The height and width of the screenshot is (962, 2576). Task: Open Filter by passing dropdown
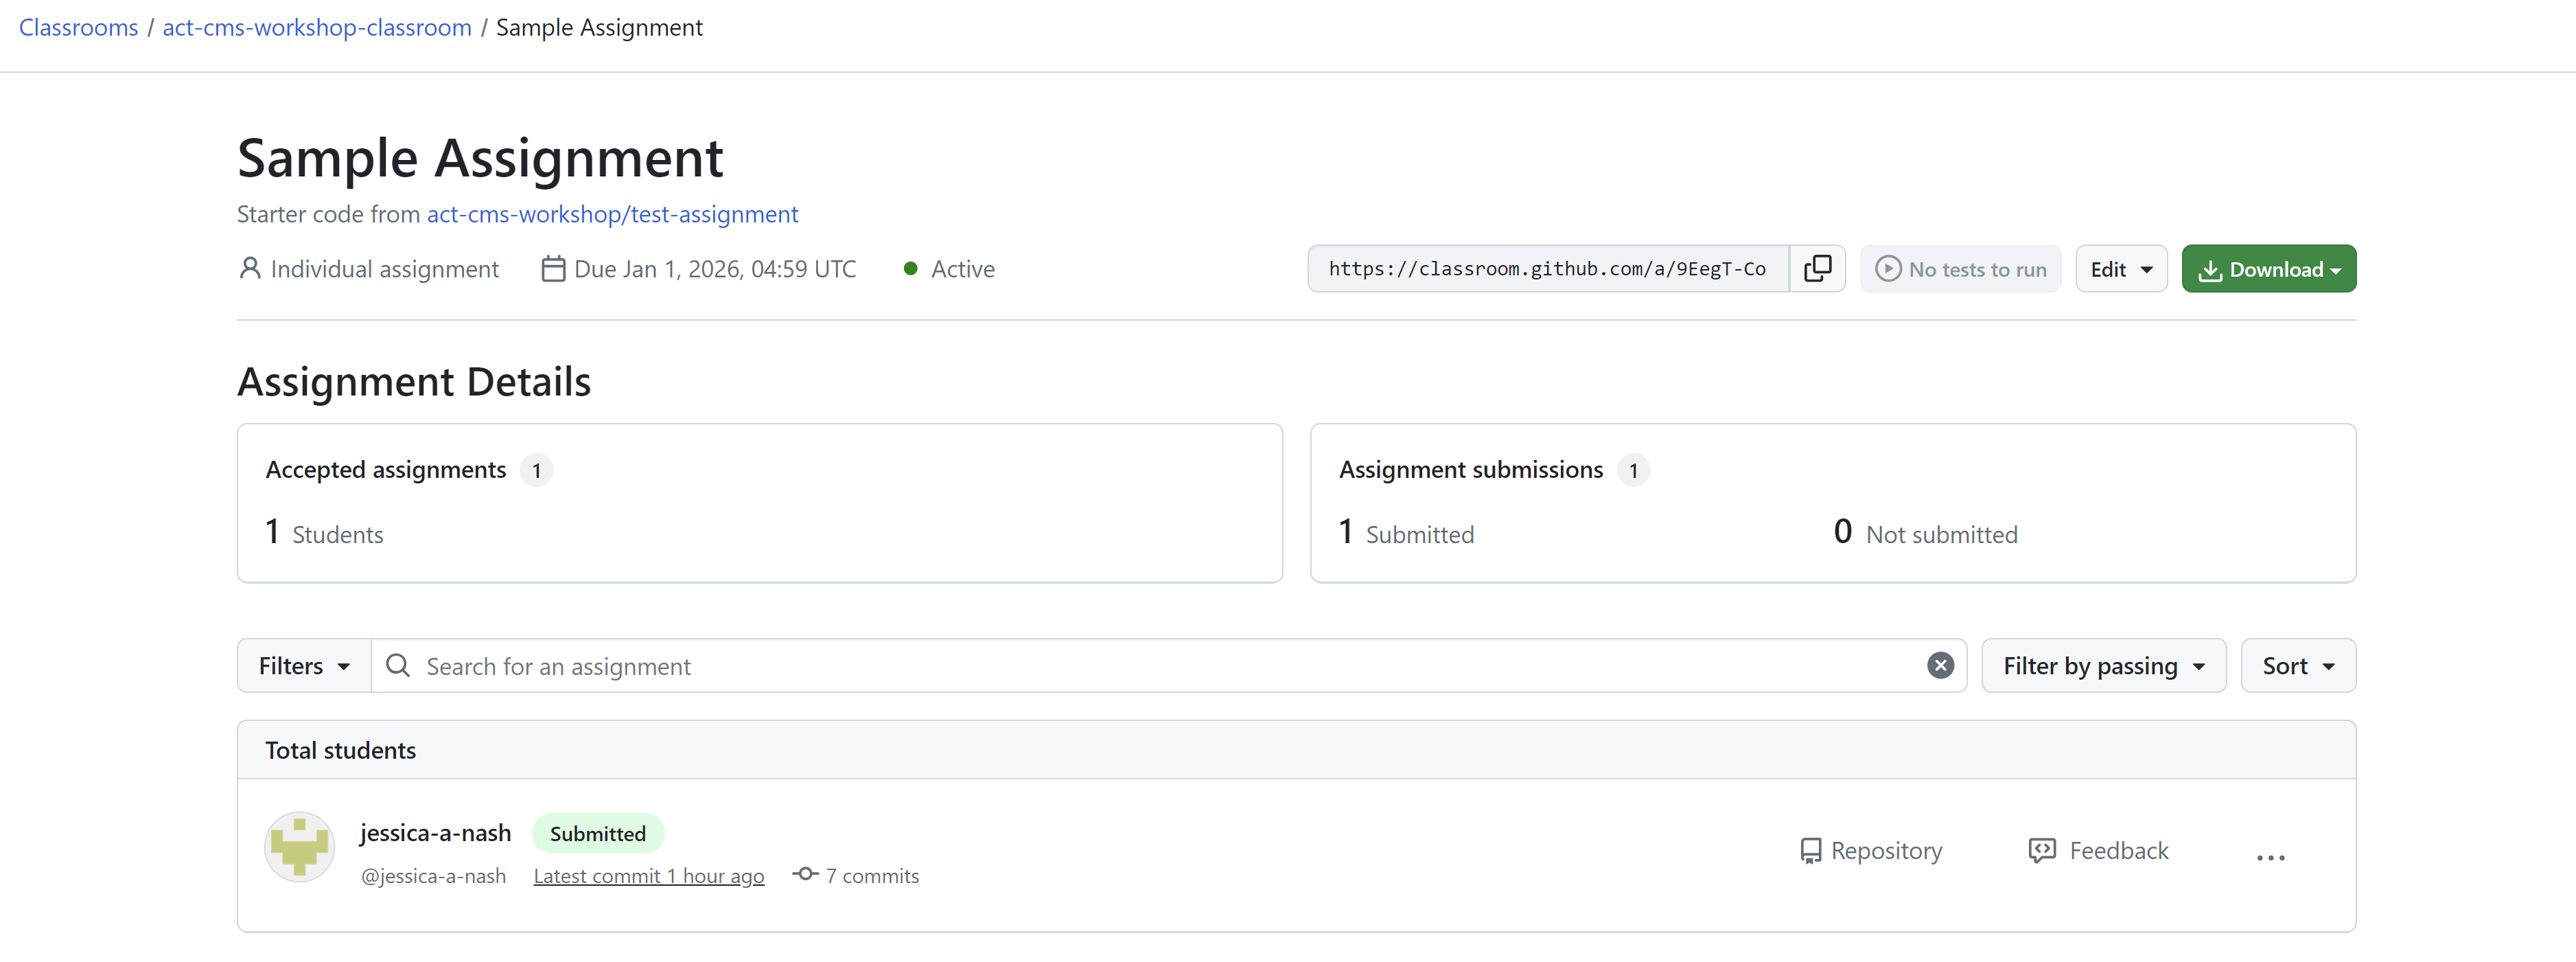click(x=2103, y=665)
